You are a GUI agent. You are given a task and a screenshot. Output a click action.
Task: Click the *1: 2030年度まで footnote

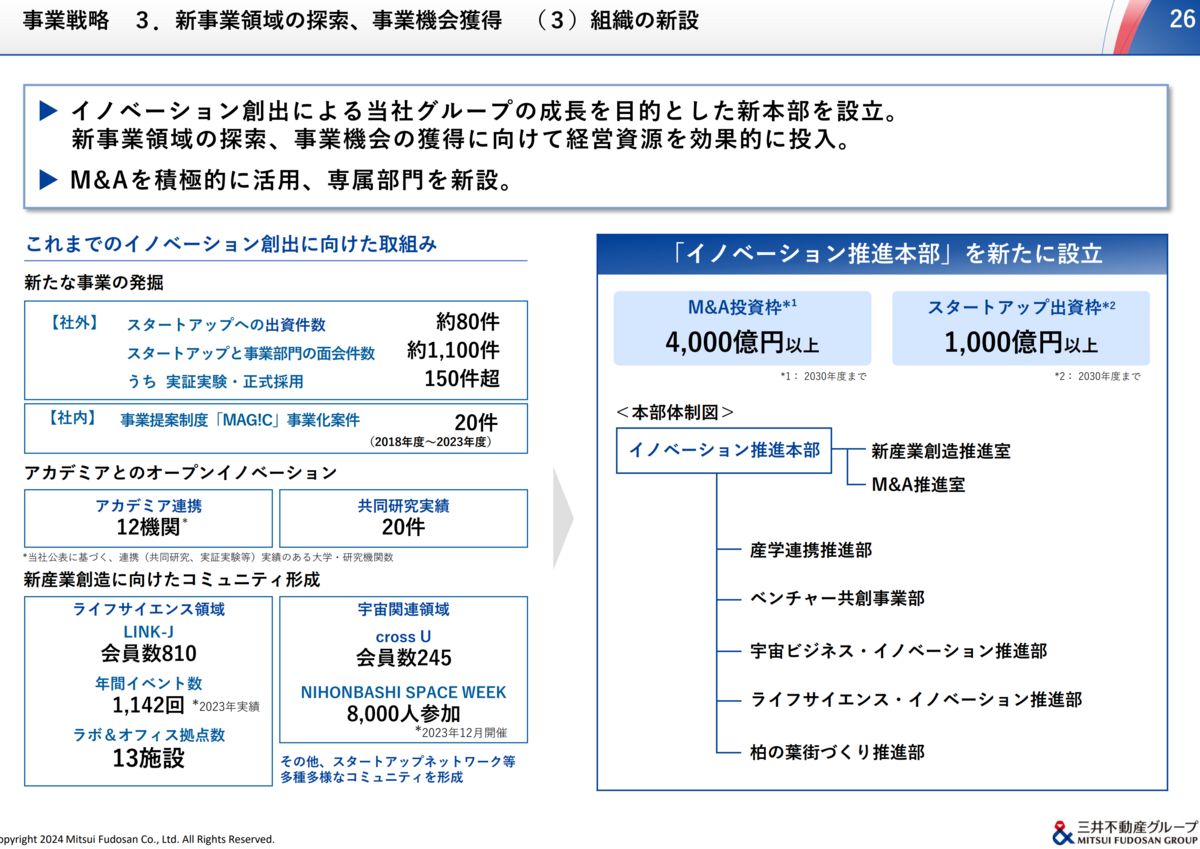[823, 377]
